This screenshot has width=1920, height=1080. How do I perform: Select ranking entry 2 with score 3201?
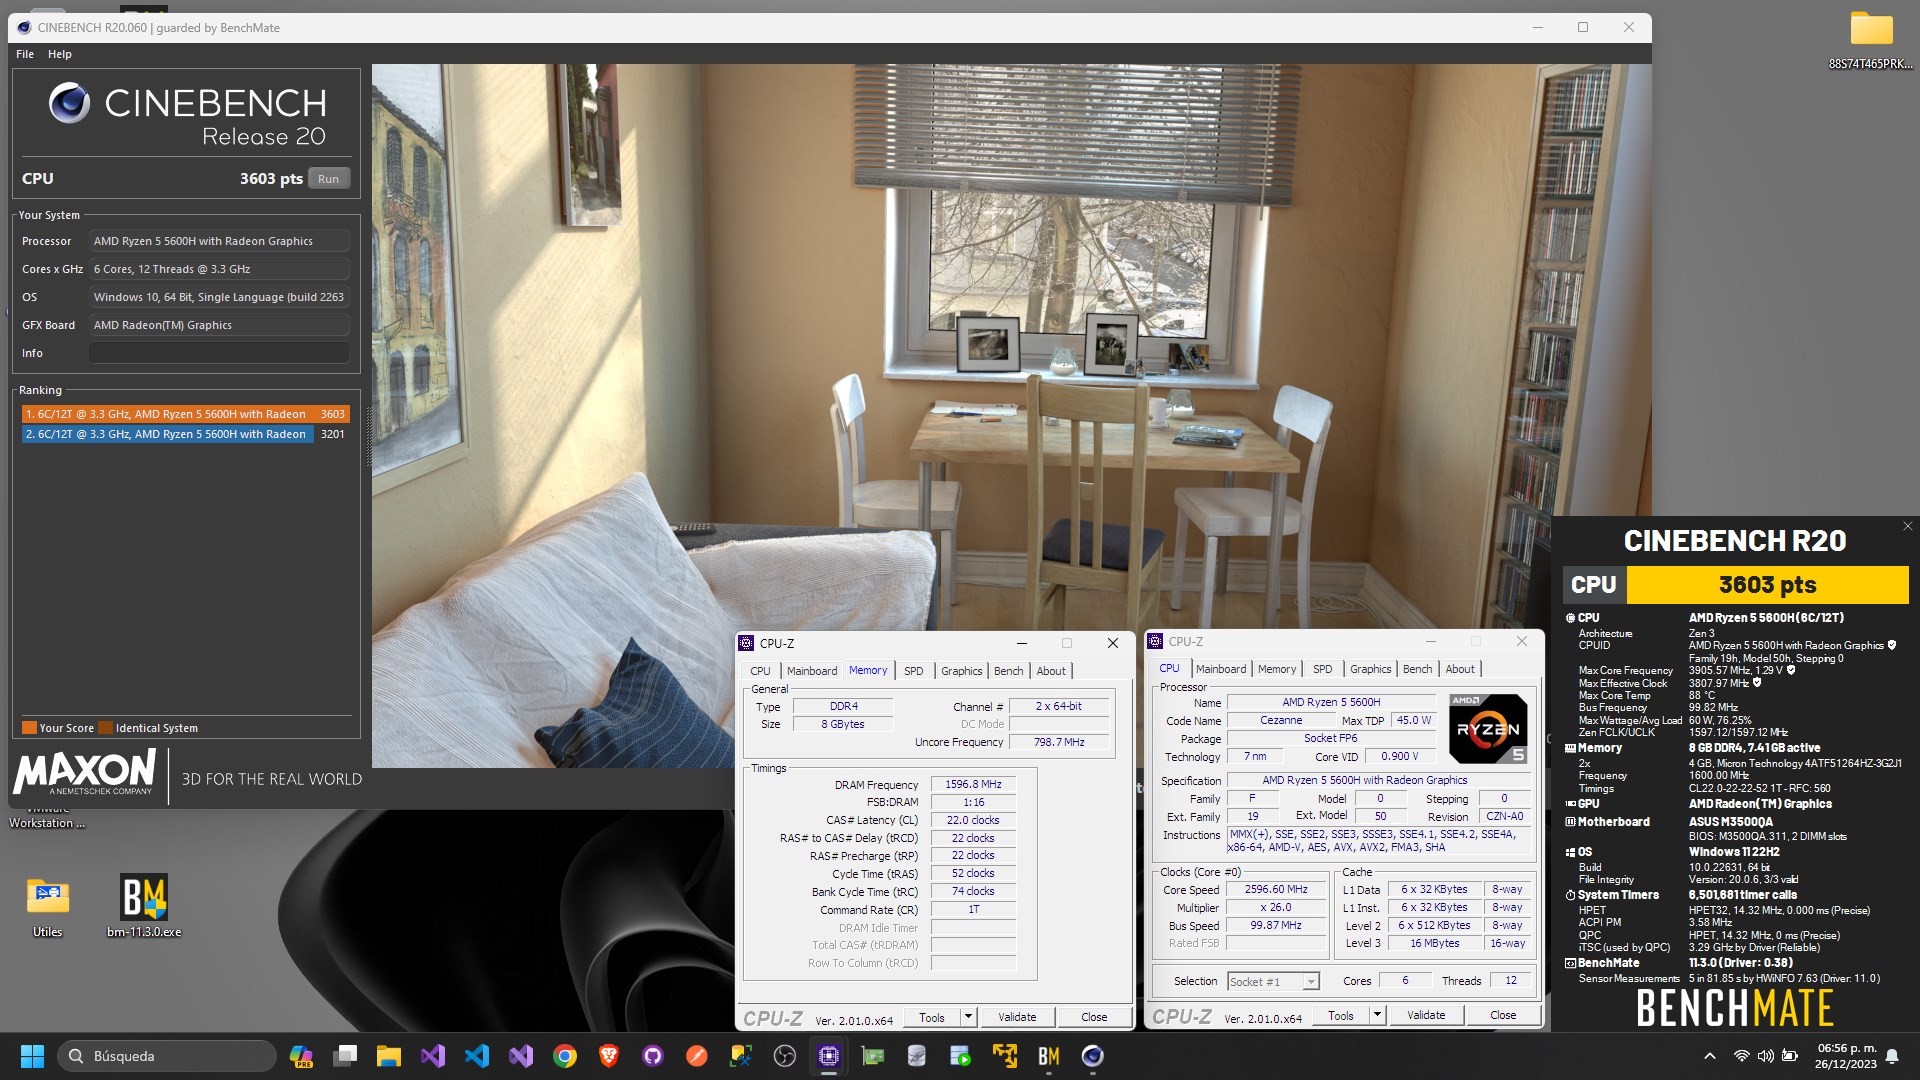click(x=185, y=434)
